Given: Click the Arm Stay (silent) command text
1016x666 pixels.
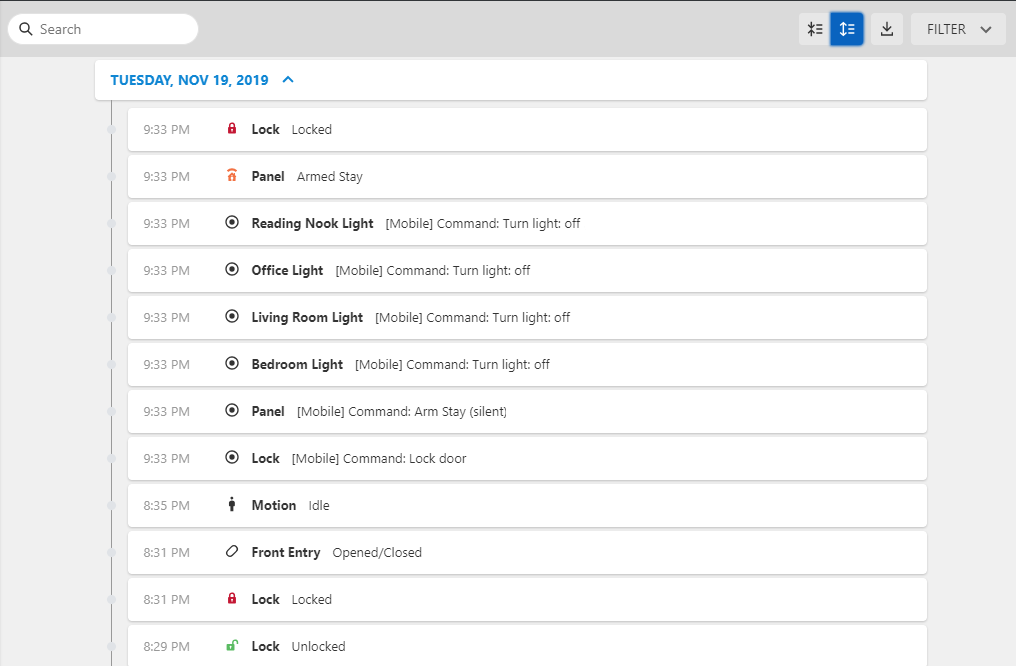Looking at the screenshot, I should pos(402,411).
